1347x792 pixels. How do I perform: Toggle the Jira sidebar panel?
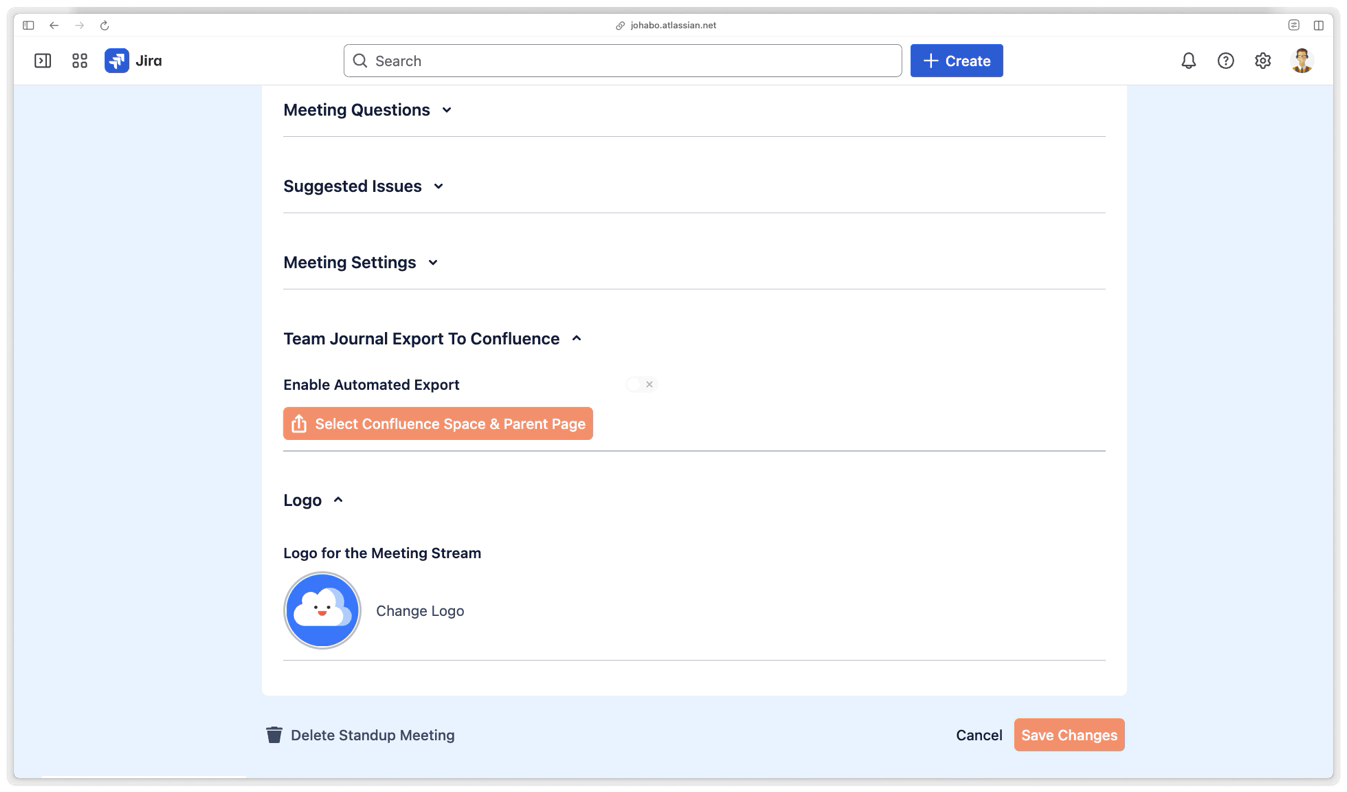click(x=43, y=61)
